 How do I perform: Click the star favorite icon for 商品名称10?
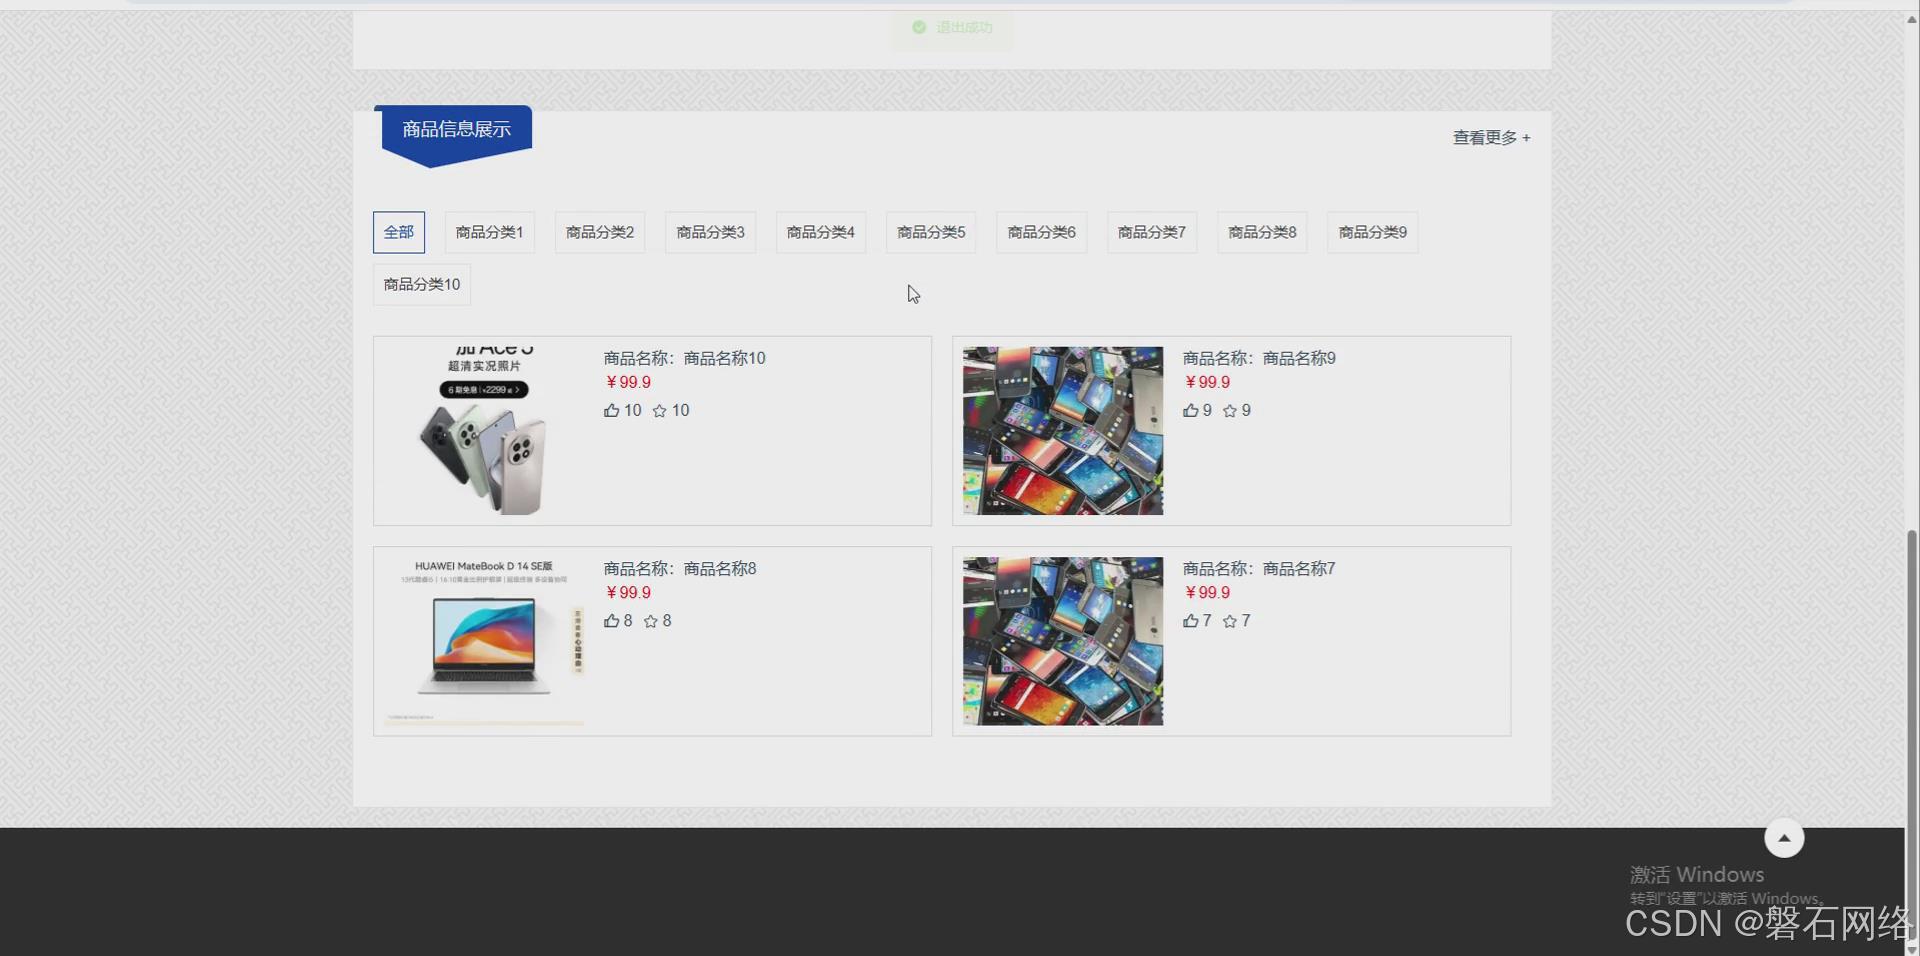tap(659, 411)
